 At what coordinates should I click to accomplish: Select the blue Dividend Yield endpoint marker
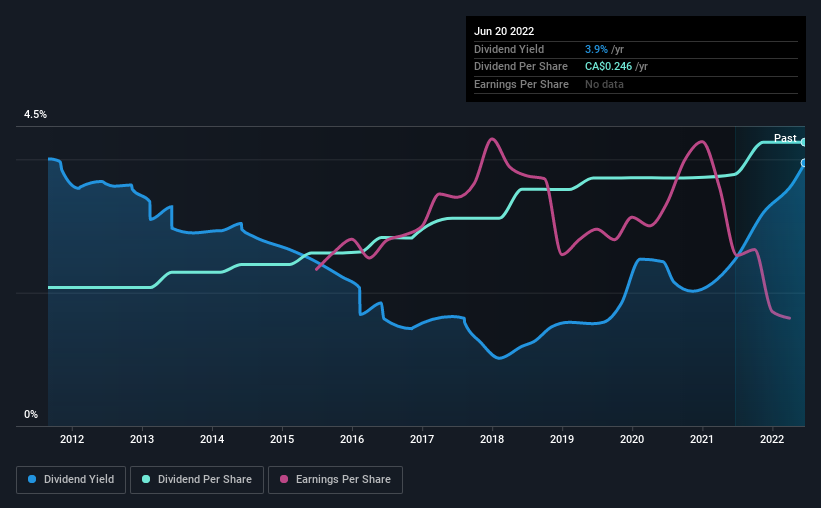point(804,163)
